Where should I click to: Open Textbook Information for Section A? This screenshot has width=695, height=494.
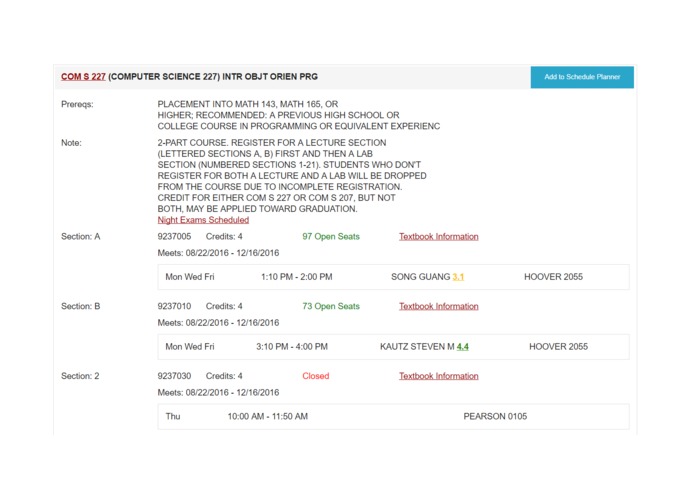(x=438, y=237)
